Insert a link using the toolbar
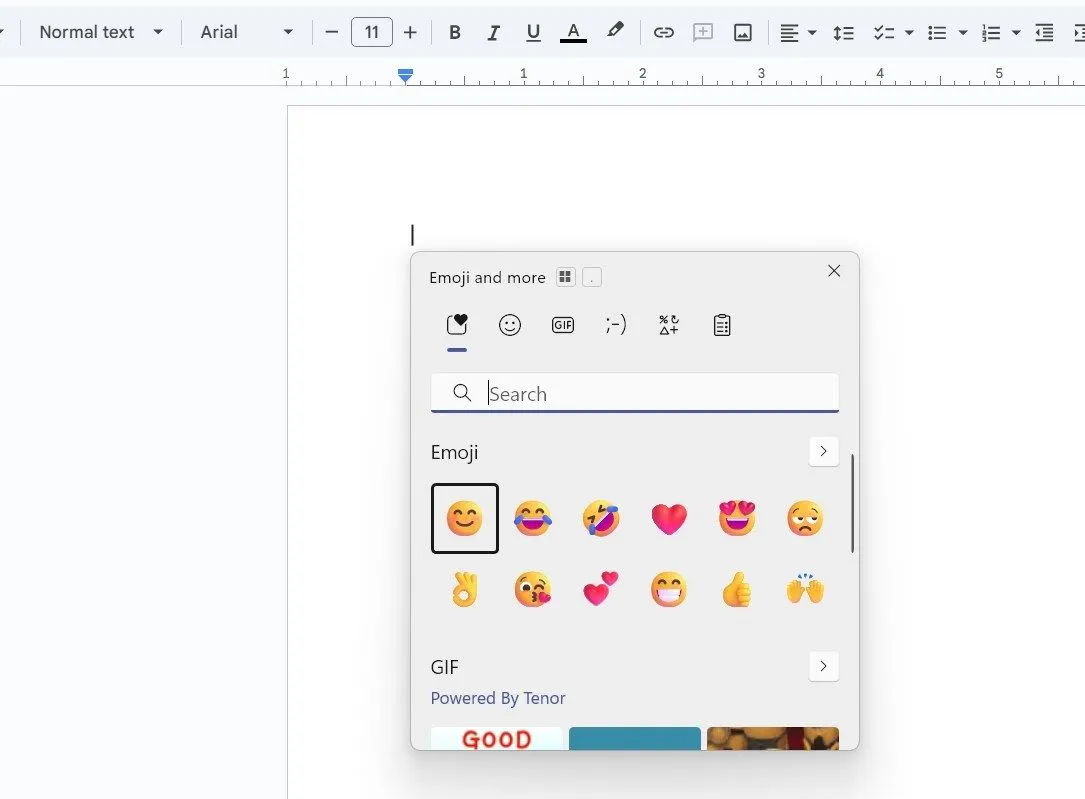 pyautogui.click(x=663, y=32)
